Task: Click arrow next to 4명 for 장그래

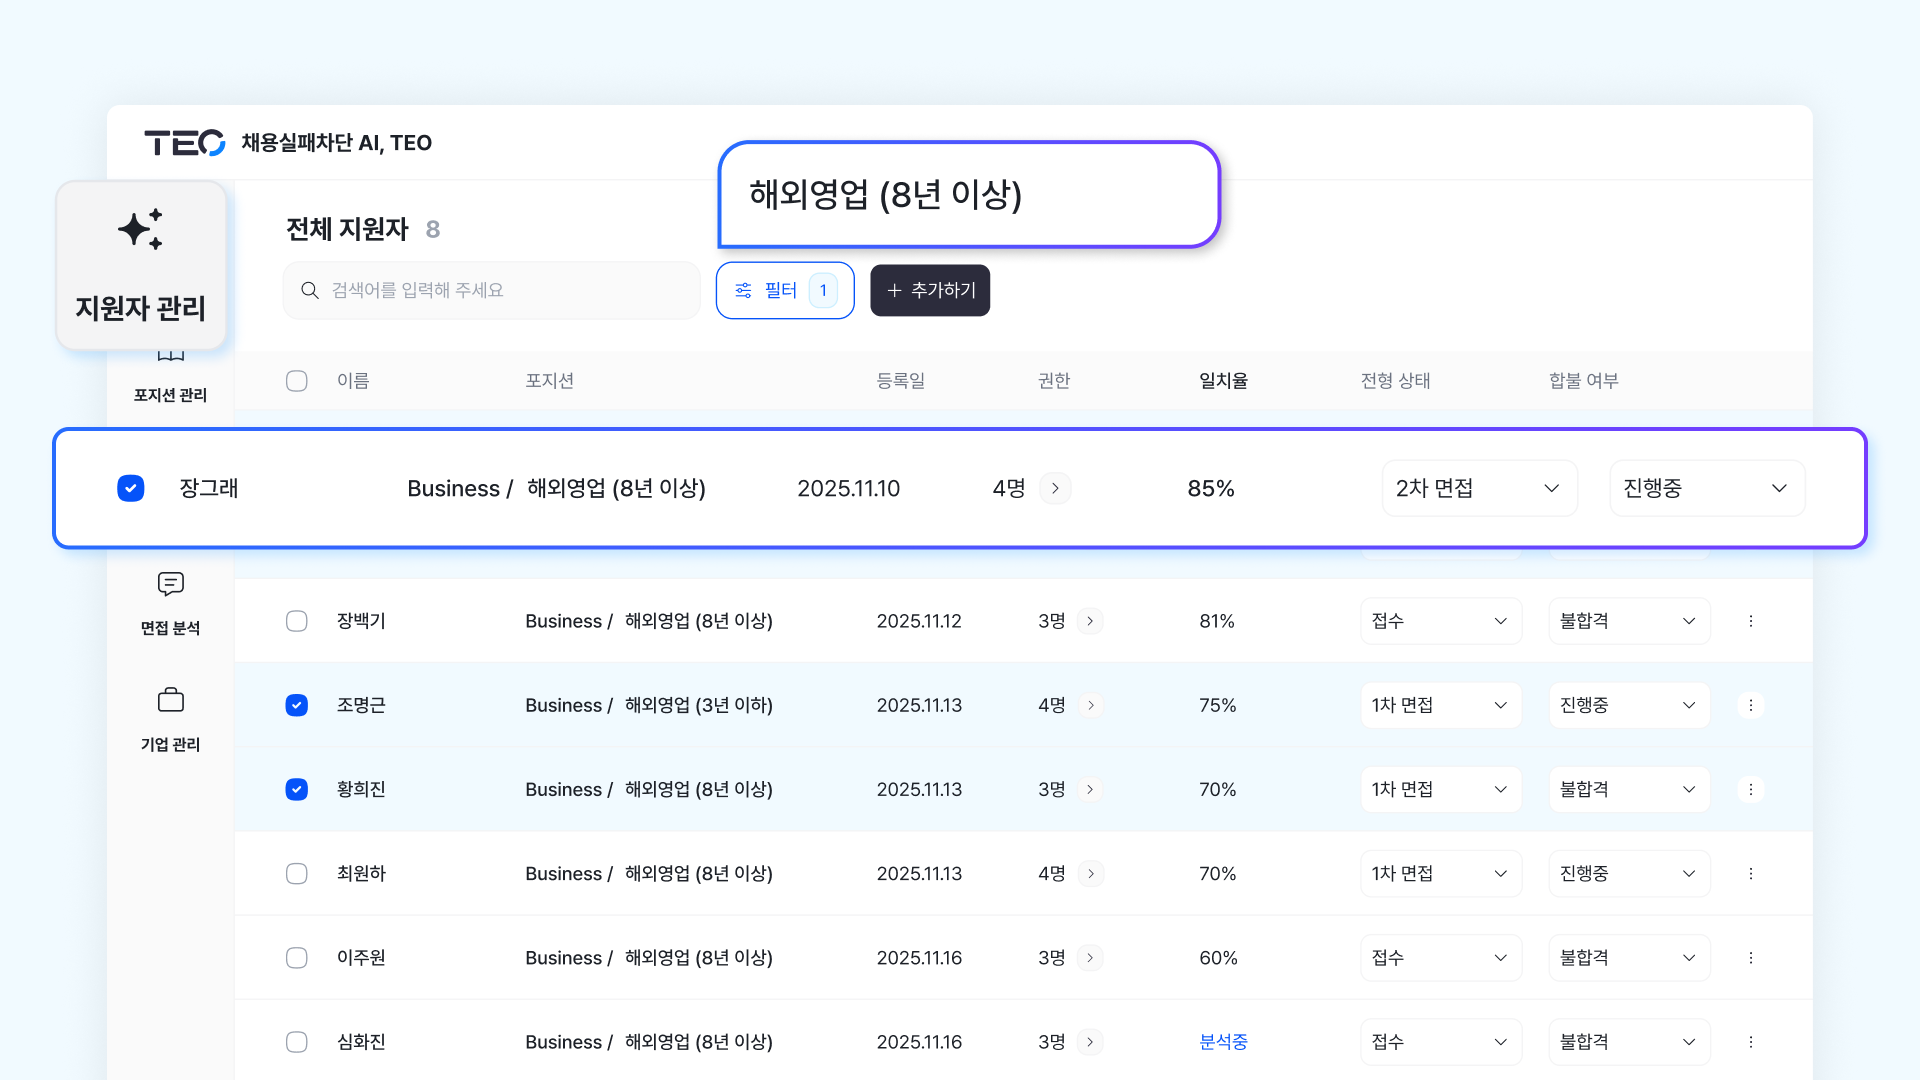Action: (1055, 488)
